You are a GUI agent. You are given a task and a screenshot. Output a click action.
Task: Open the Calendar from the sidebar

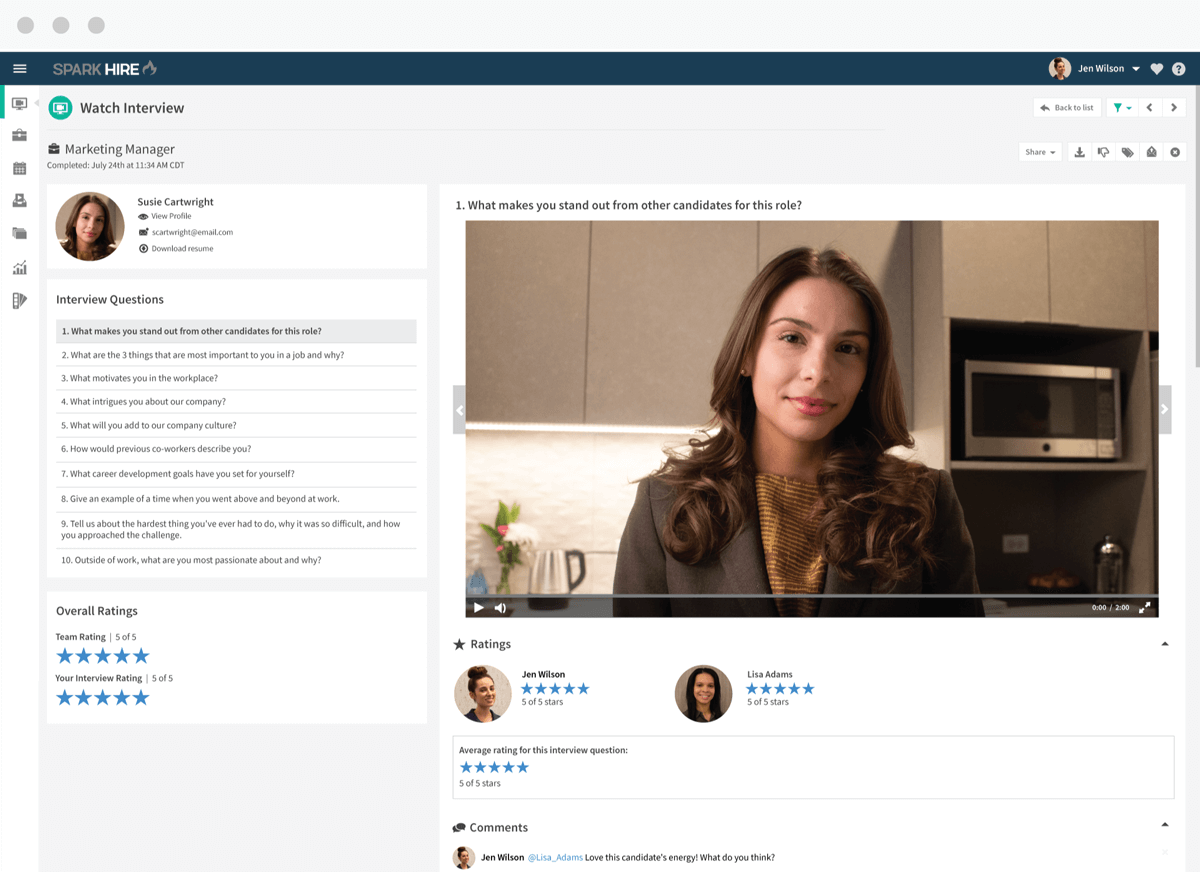click(20, 168)
